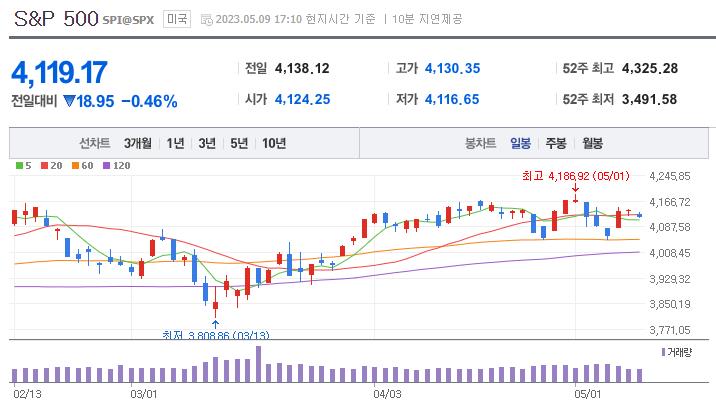Show the 10년 line chart
Image resolution: width=716 pixels, height=408 pixels.
(274, 143)
